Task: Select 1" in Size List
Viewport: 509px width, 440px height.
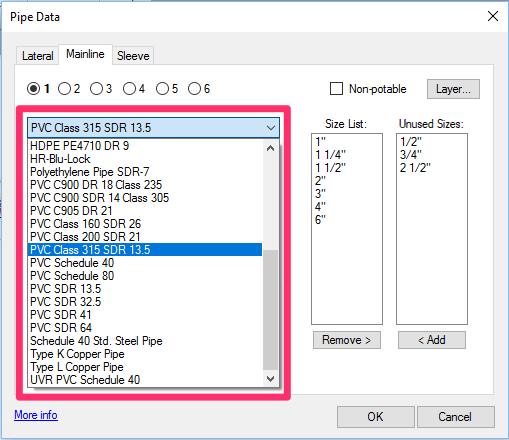Action: point(347,142)
